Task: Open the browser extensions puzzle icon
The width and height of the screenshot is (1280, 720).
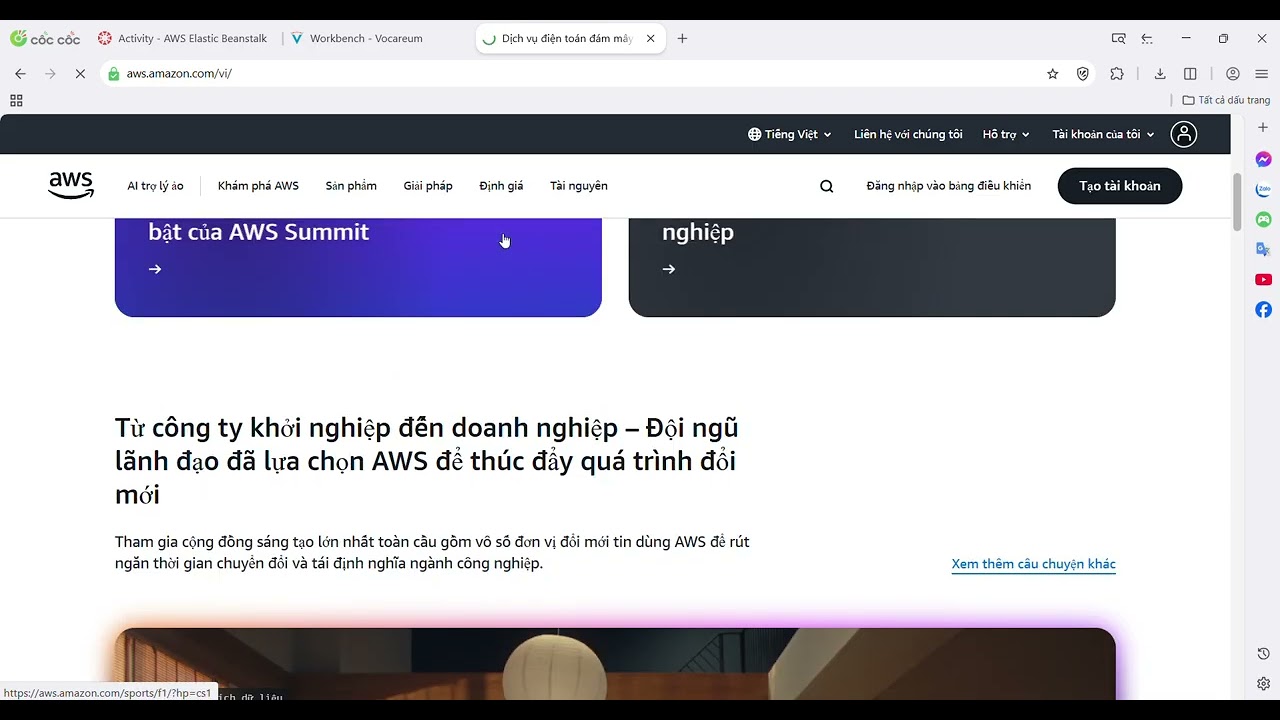Action: coord(1117,74)
